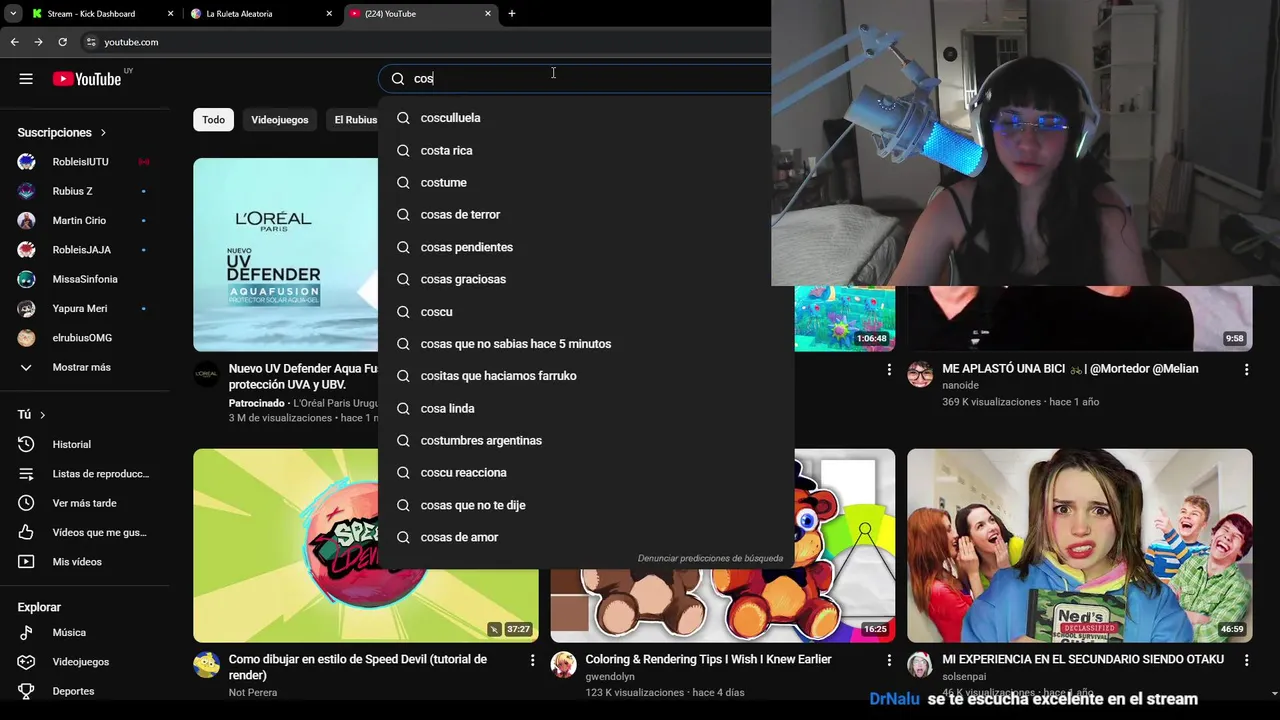Click the browser forward arrow

pyautogui.click(x=38, y=42)
